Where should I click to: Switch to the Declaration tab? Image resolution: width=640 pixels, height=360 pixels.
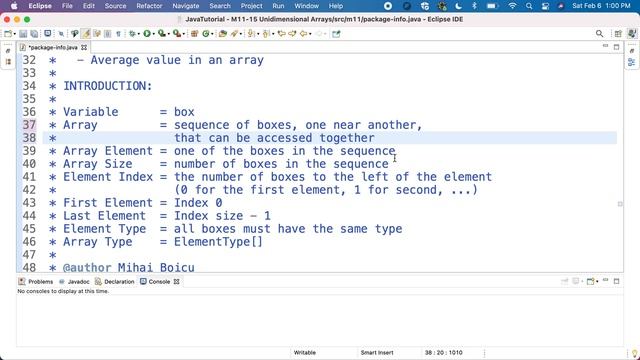(x=115, y=282)
